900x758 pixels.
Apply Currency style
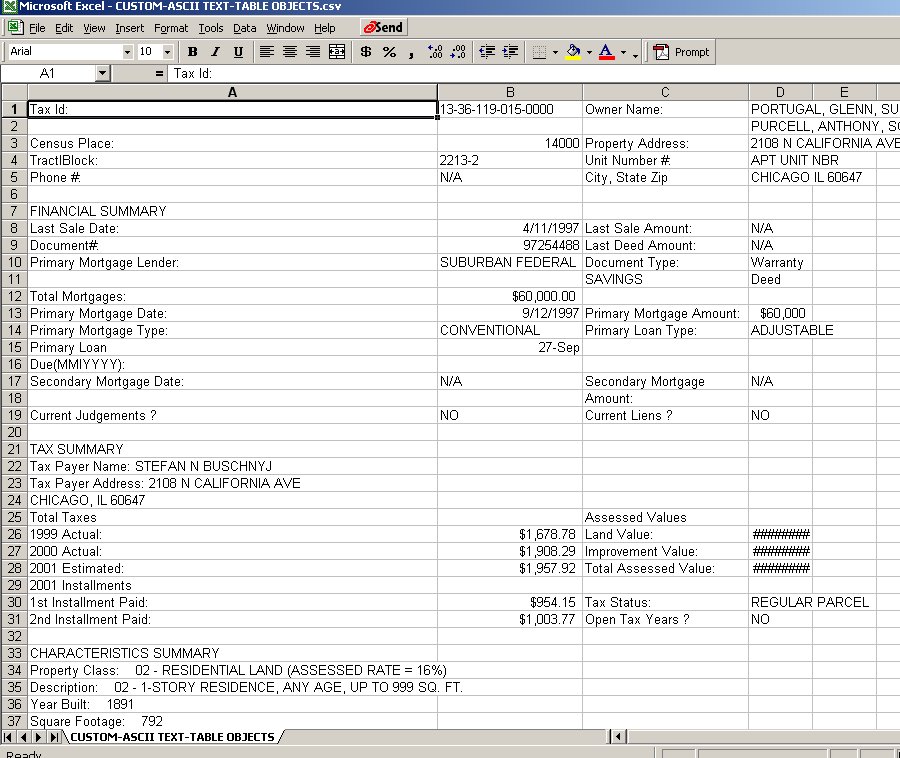point(366,52)
